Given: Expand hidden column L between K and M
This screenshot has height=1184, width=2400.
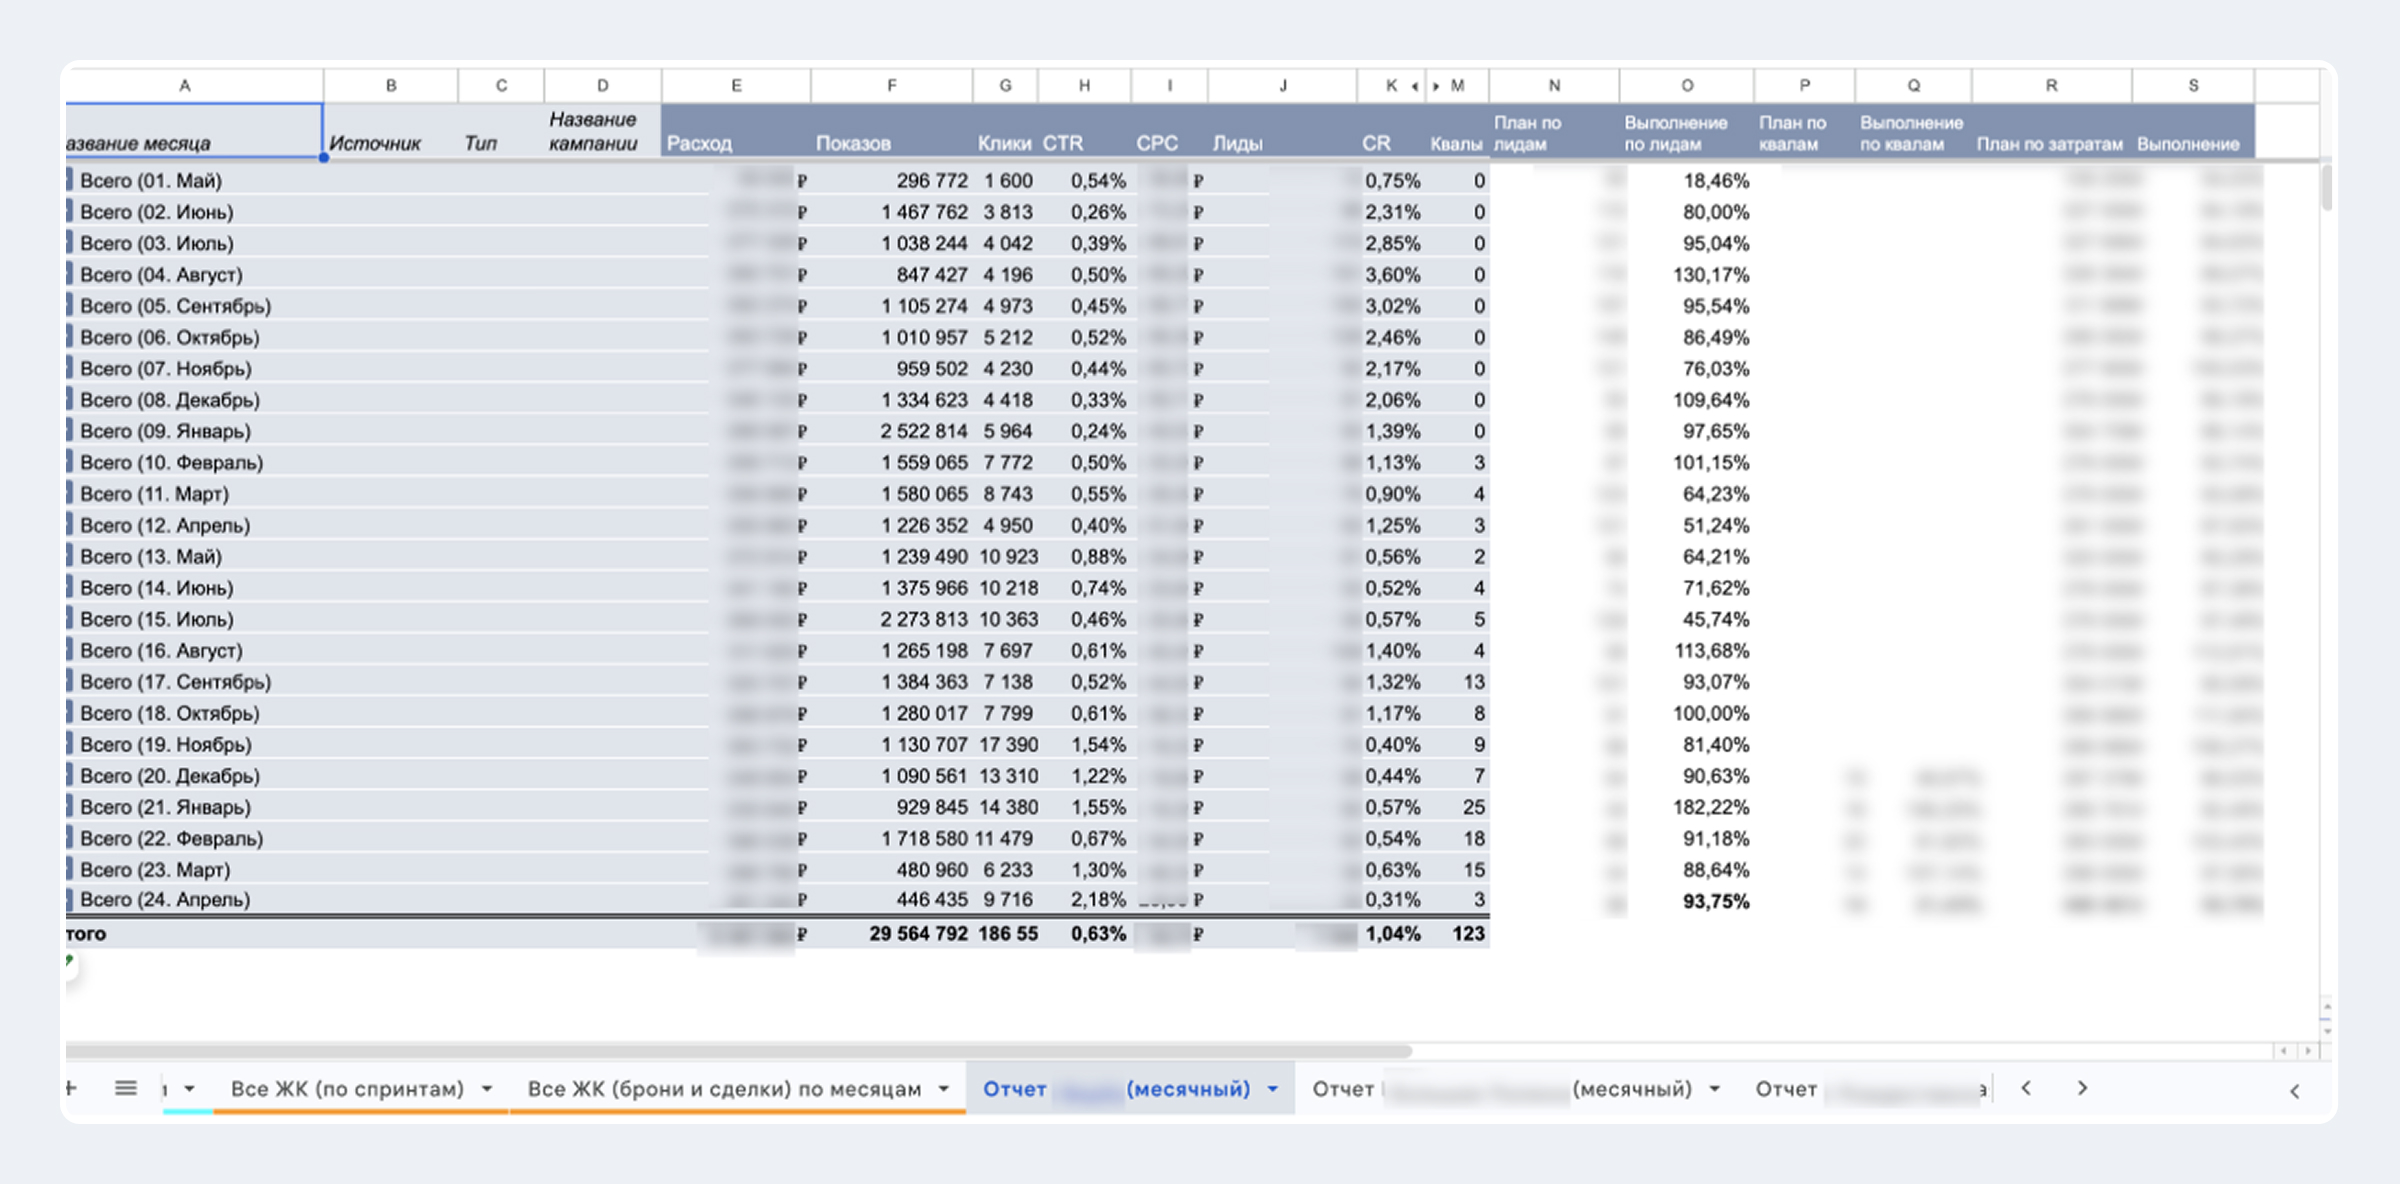Looking at the screenshot, I should tap(1425, 86).
